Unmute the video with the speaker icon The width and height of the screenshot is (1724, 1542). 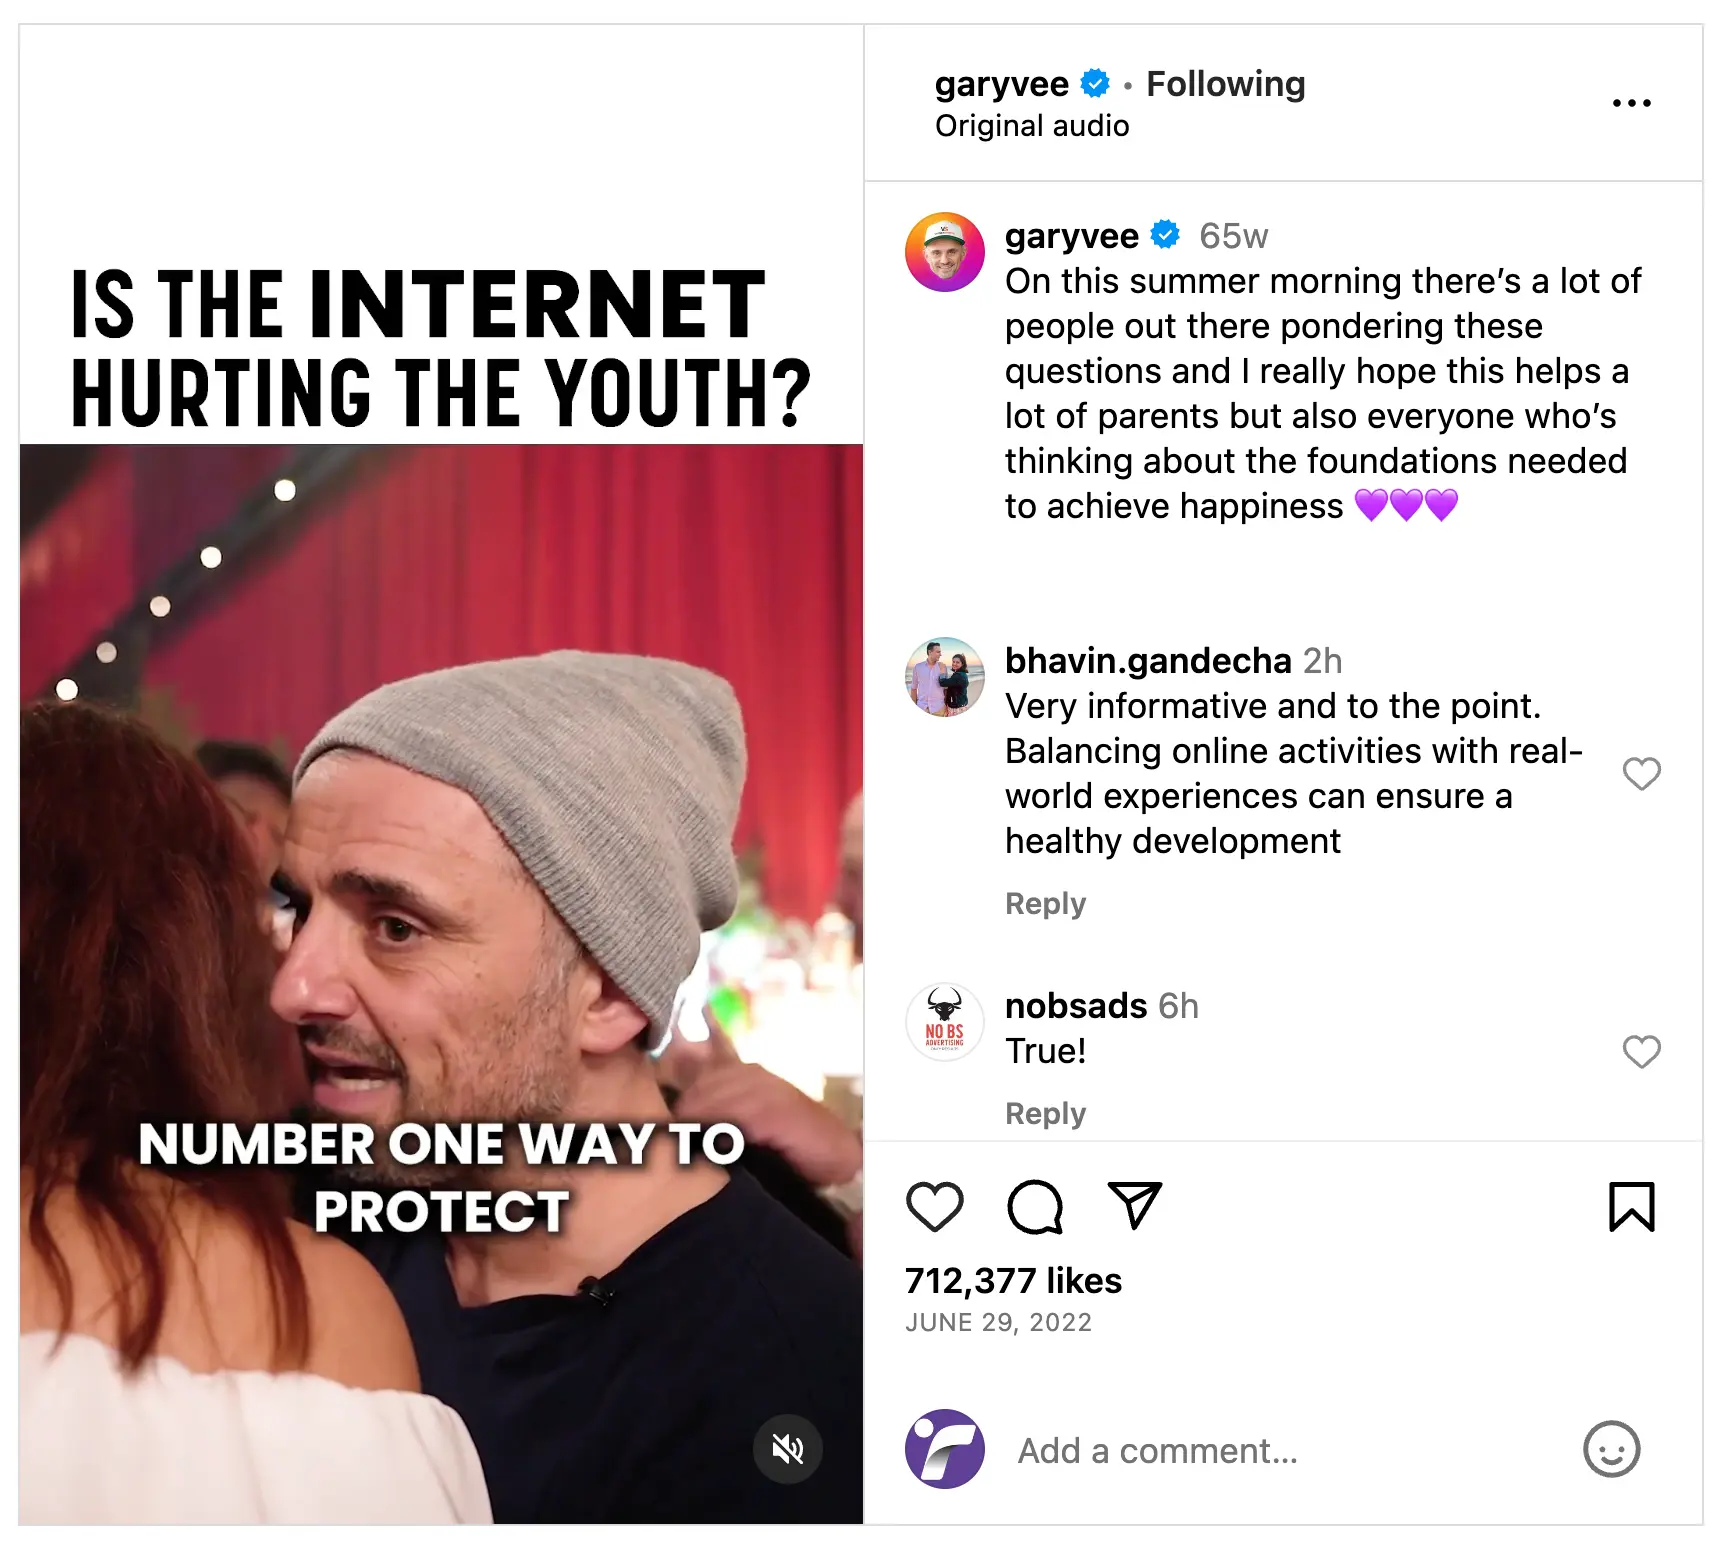click(x=788, y=1448)
